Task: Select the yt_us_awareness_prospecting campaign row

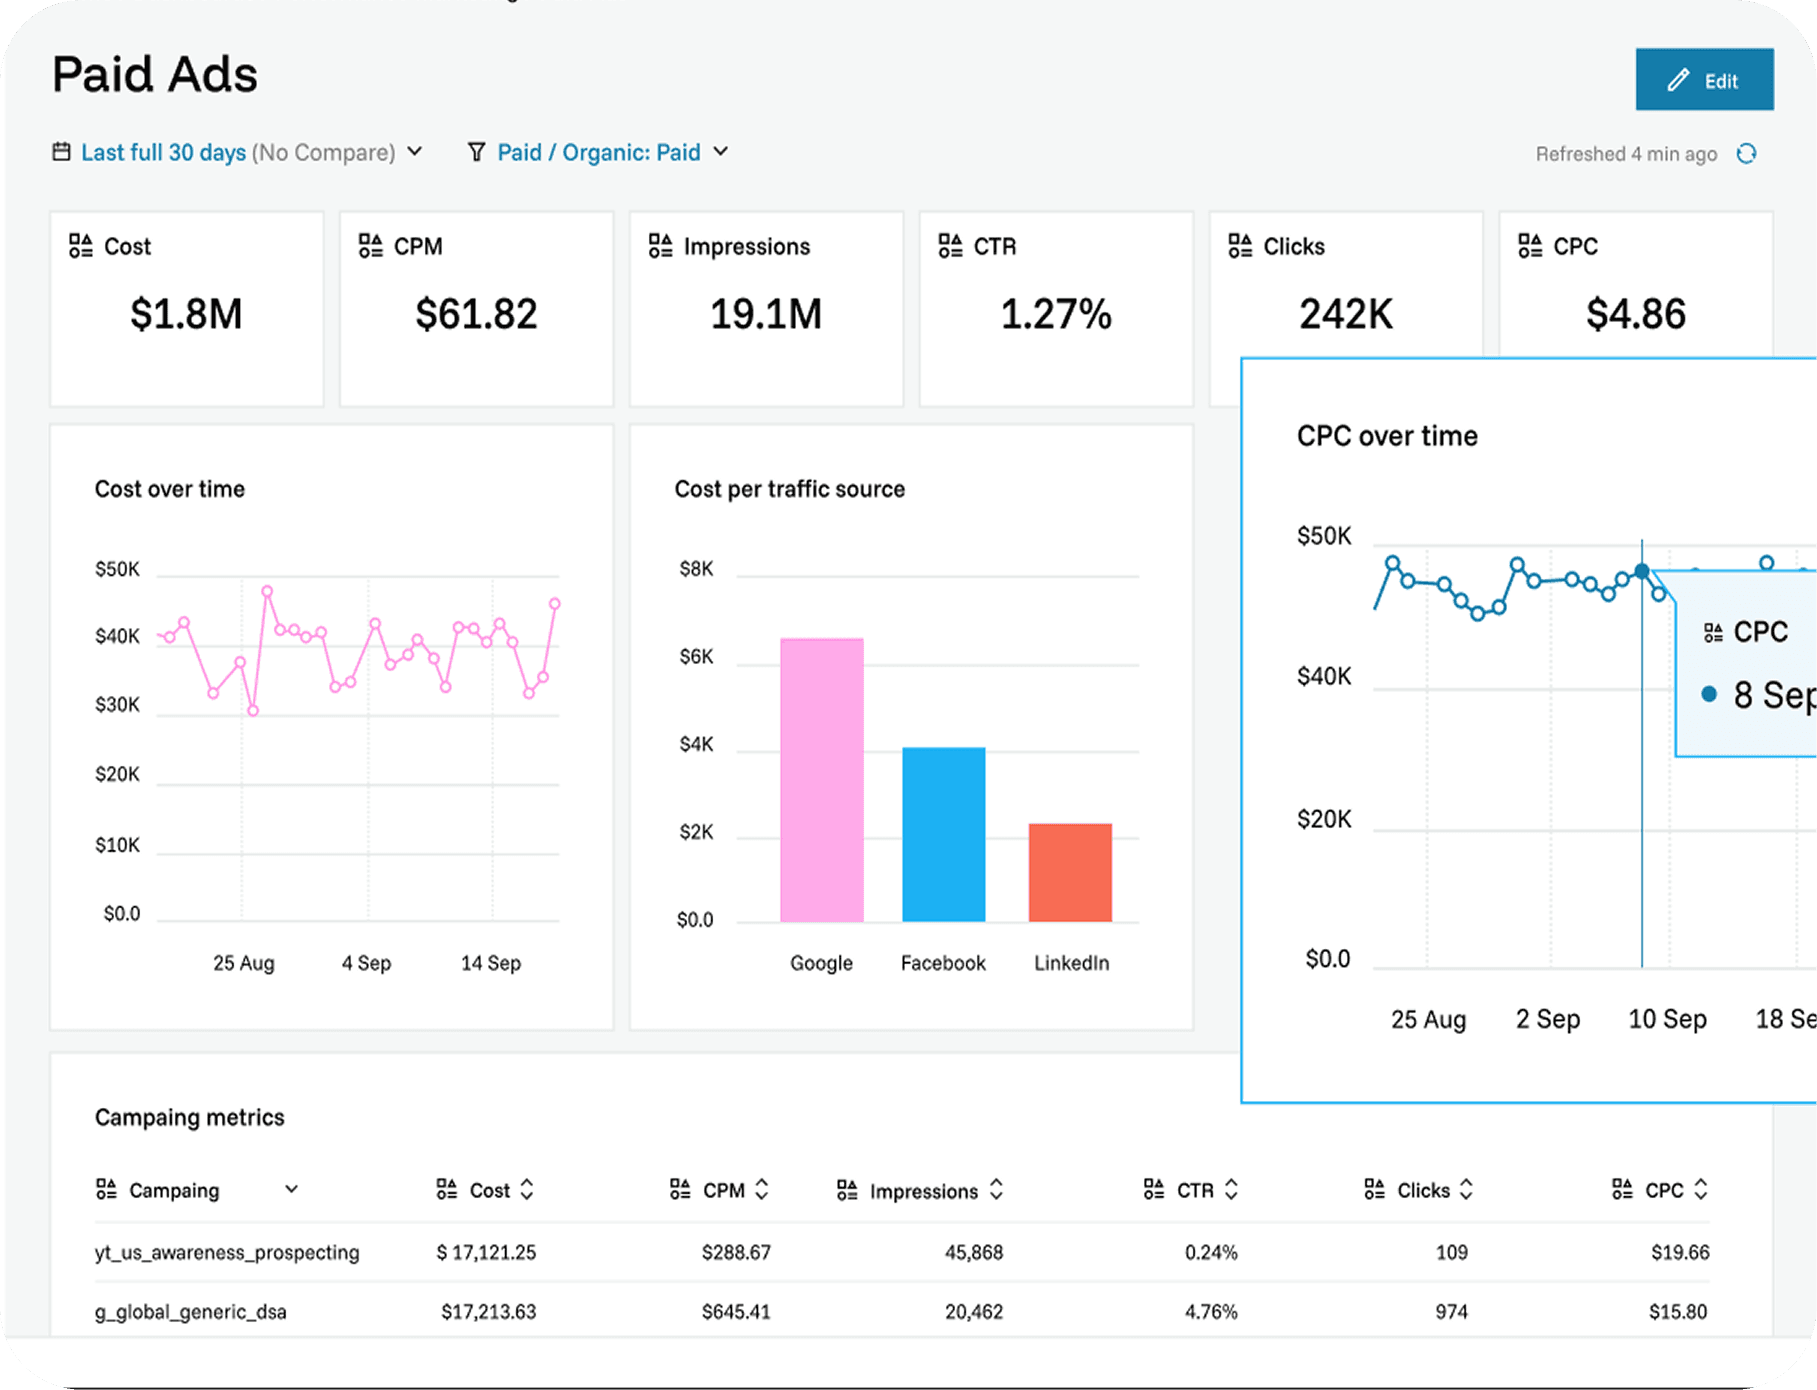Action: click(902, 1252)
